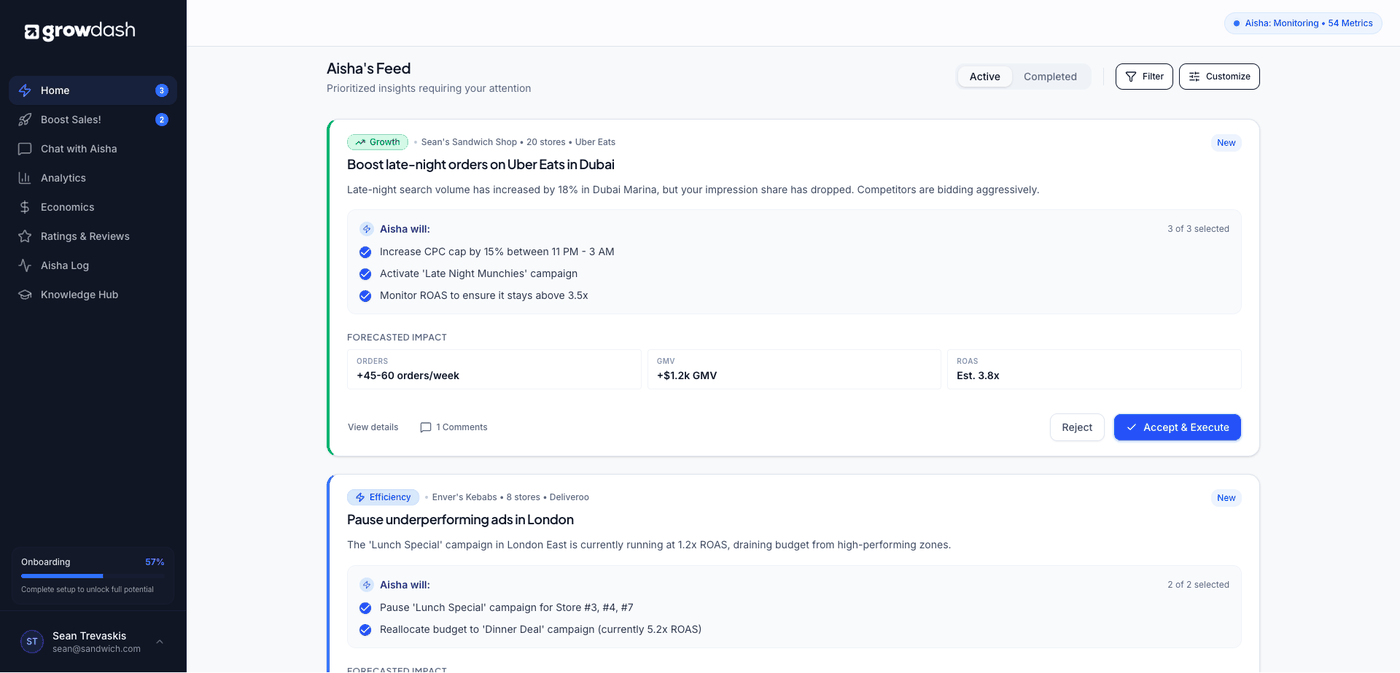Click the ORDERS +45-60 orders/week box
The height and width of the screenshot is (673, 1400).
(x=494, y=369)
